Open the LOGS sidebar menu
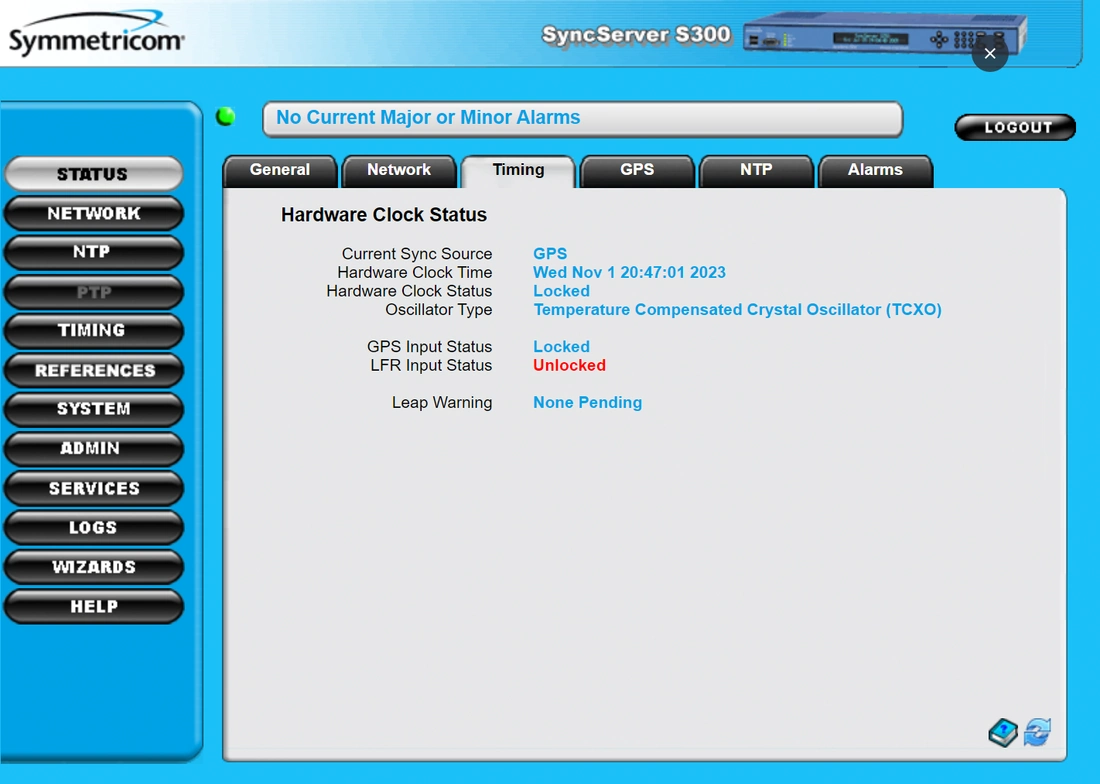Viewport: 1100px width, 784px height. tap(93, 527)
